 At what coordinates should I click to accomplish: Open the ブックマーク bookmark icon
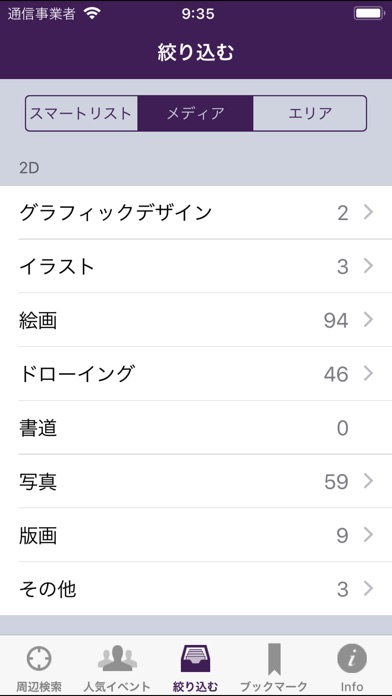tap(274, 659)
